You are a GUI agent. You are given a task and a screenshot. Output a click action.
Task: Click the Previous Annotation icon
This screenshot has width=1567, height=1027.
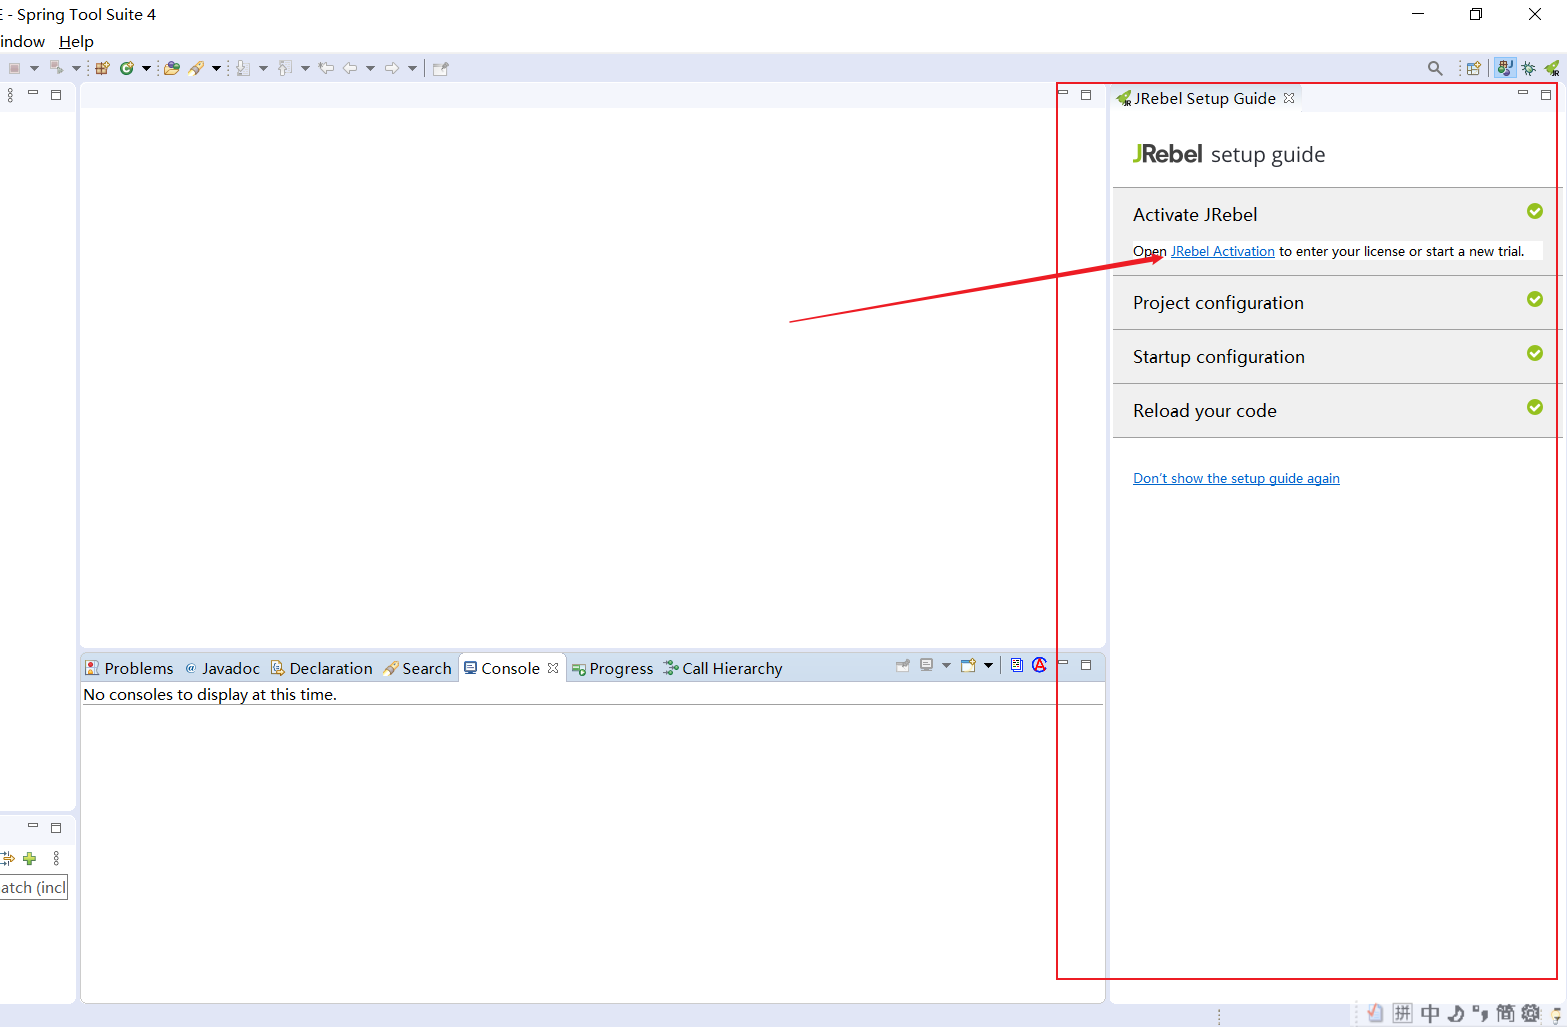point(285,68)
